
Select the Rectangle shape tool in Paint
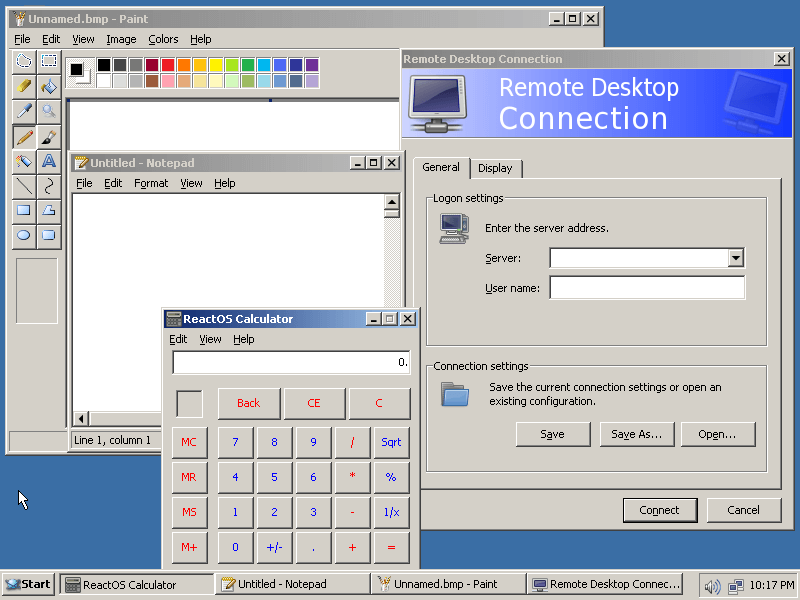24,211
